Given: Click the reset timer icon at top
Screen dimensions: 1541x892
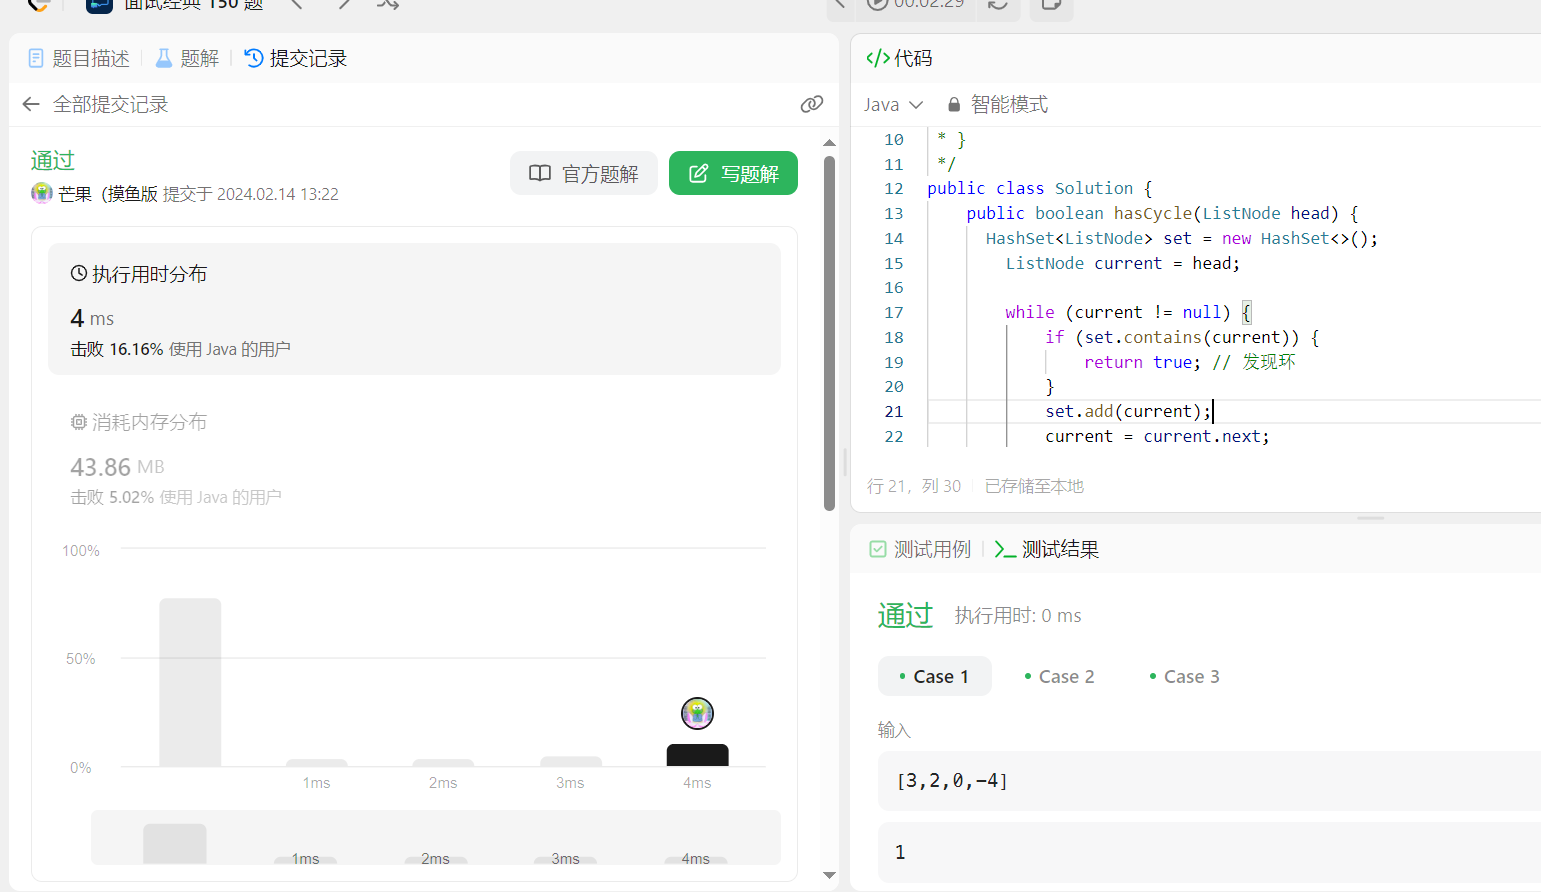Looking at the screenshot, I should tap(998, 4).
